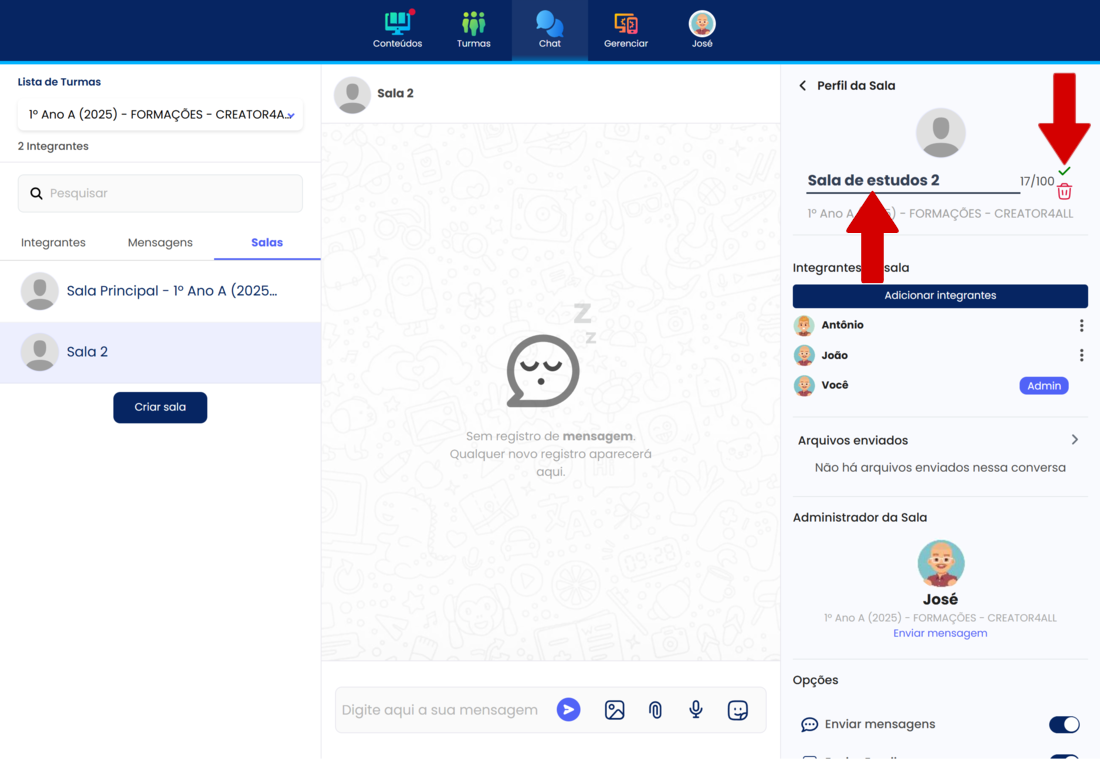Switch to the Integrantes tab
Screen dimensions: 1100x762
[x=53, y=243]
